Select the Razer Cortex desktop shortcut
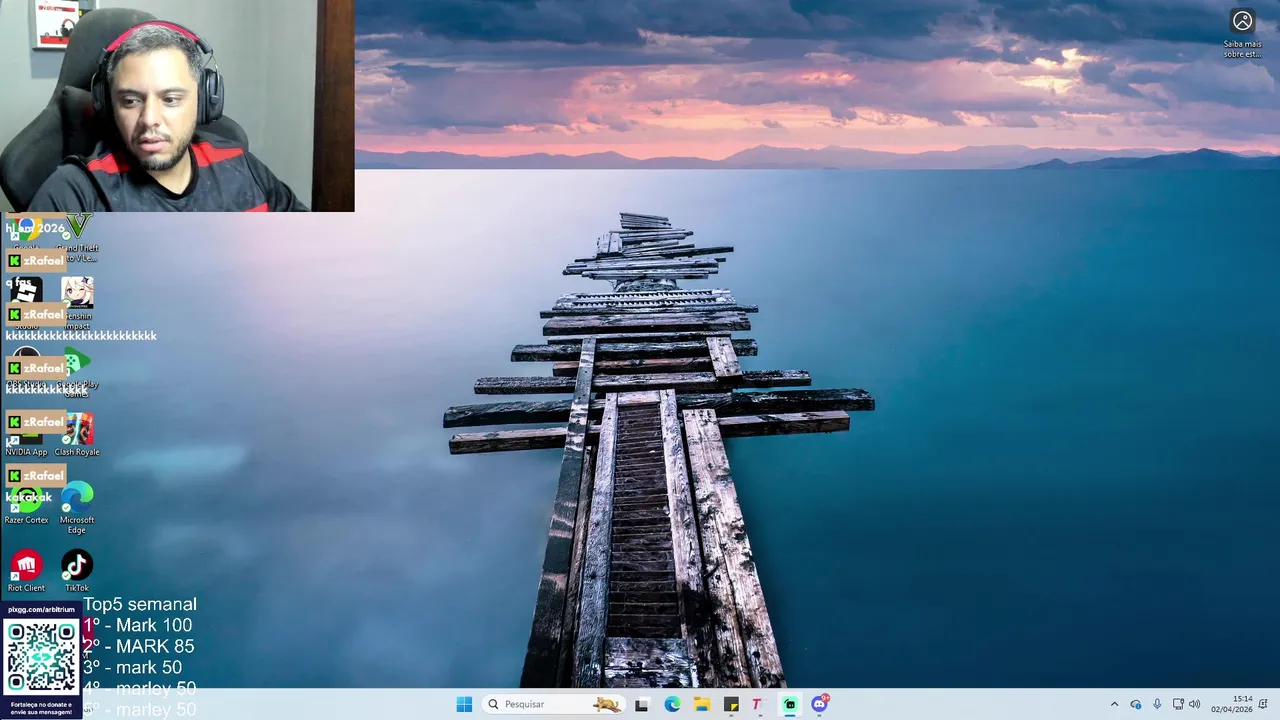Image resolution: width=1280 pixels, height=720 pixels. 26,503
